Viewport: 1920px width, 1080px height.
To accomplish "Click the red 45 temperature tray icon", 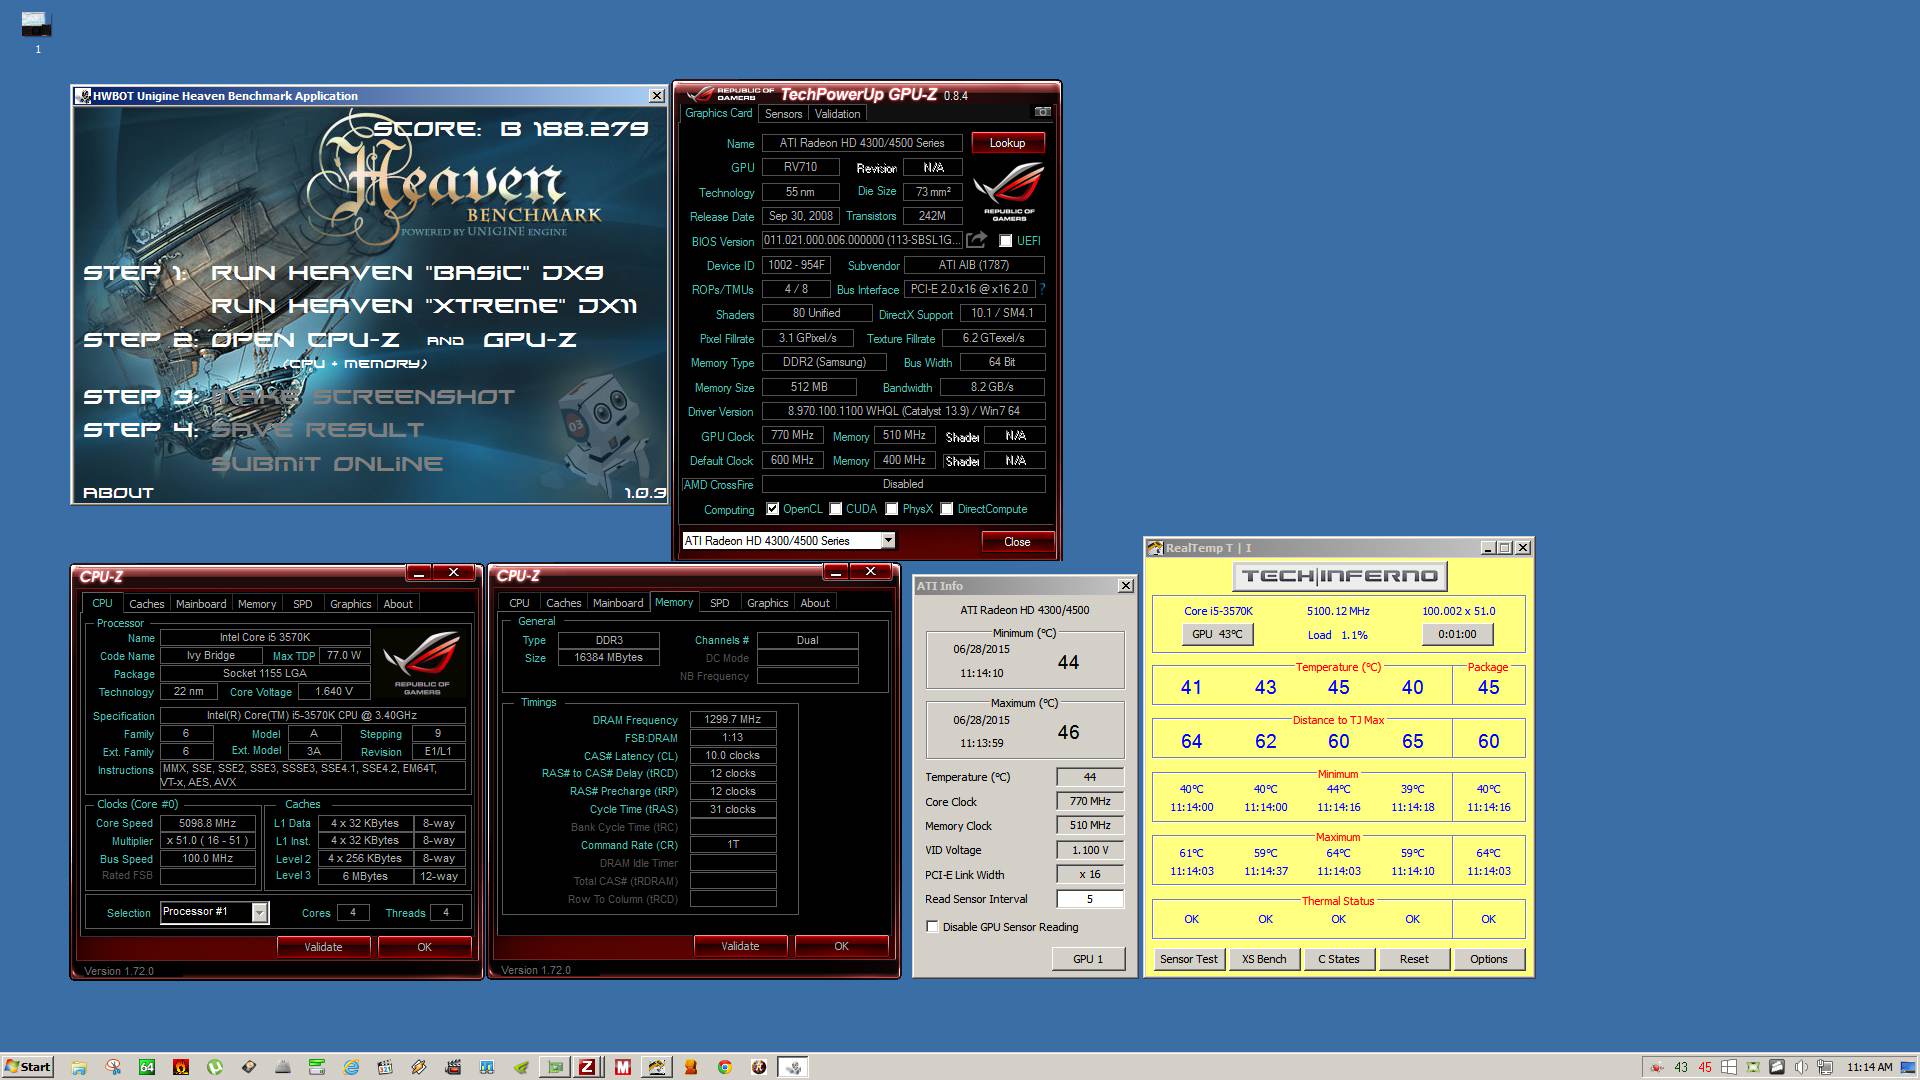I will (1705, 1067).
